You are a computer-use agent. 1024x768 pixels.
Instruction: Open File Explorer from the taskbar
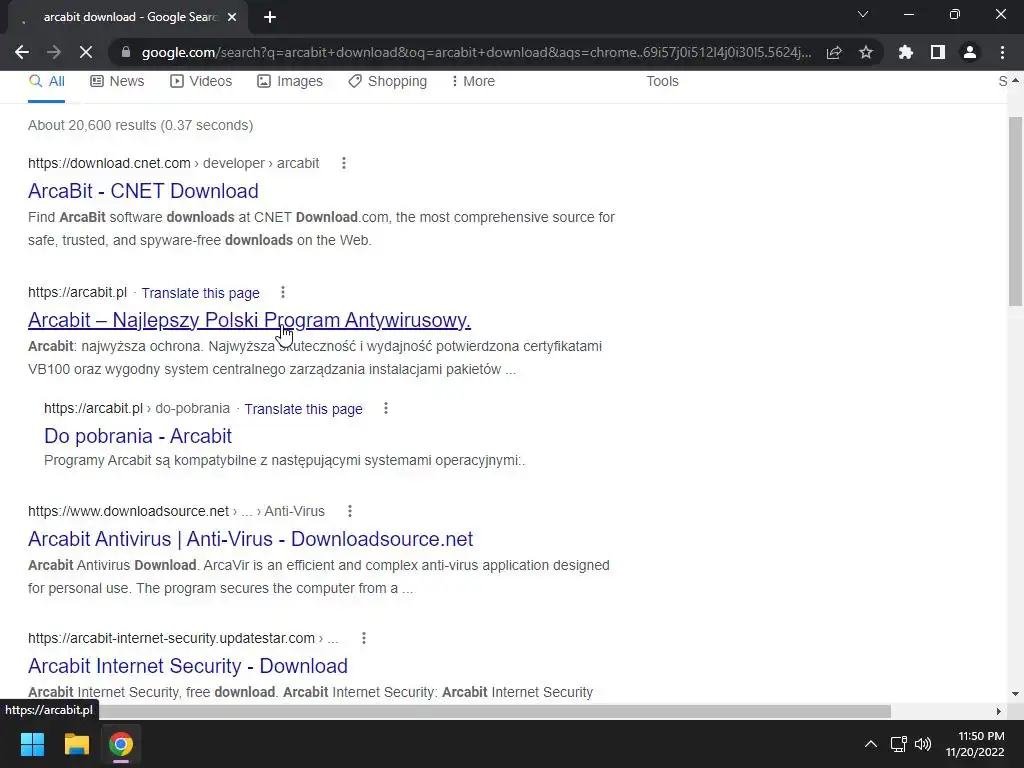[x=76, y=744]
